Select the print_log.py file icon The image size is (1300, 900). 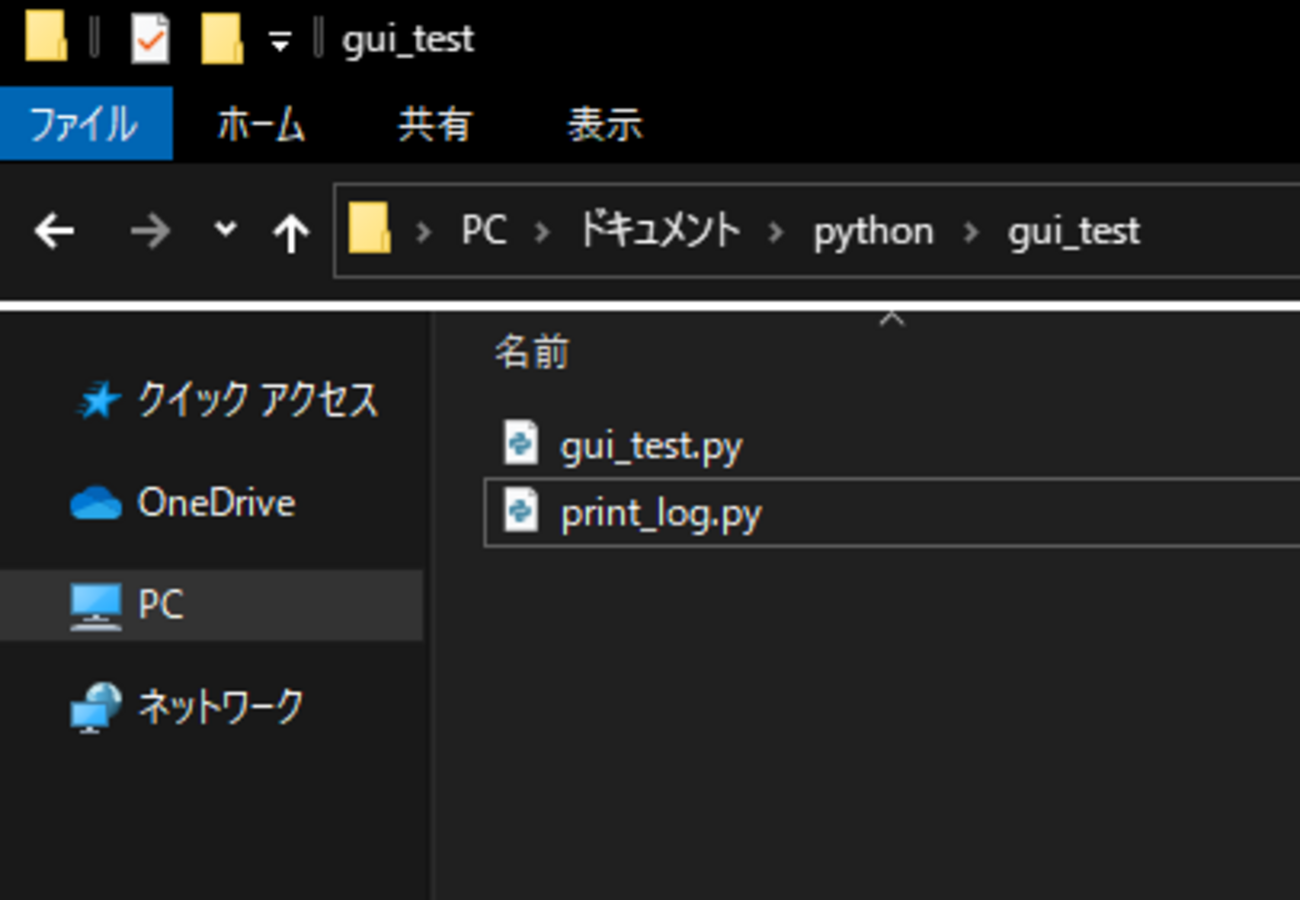coord(520,512)
